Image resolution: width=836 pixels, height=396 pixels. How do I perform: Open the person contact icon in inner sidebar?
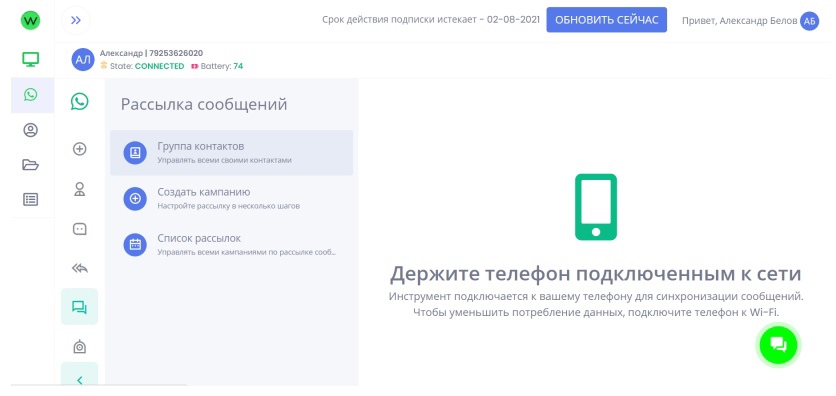[x=79, y=189]
